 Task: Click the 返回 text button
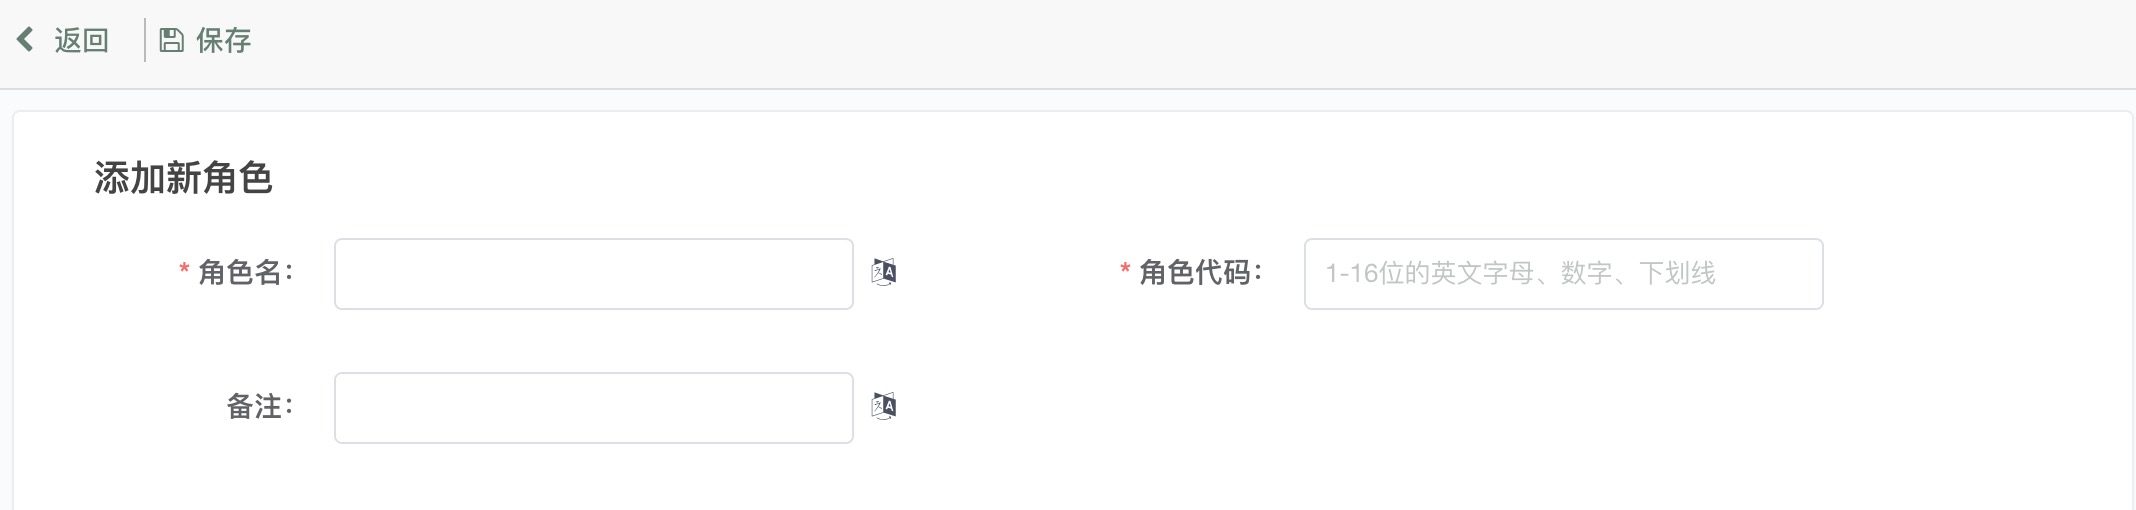click(81, 40)
